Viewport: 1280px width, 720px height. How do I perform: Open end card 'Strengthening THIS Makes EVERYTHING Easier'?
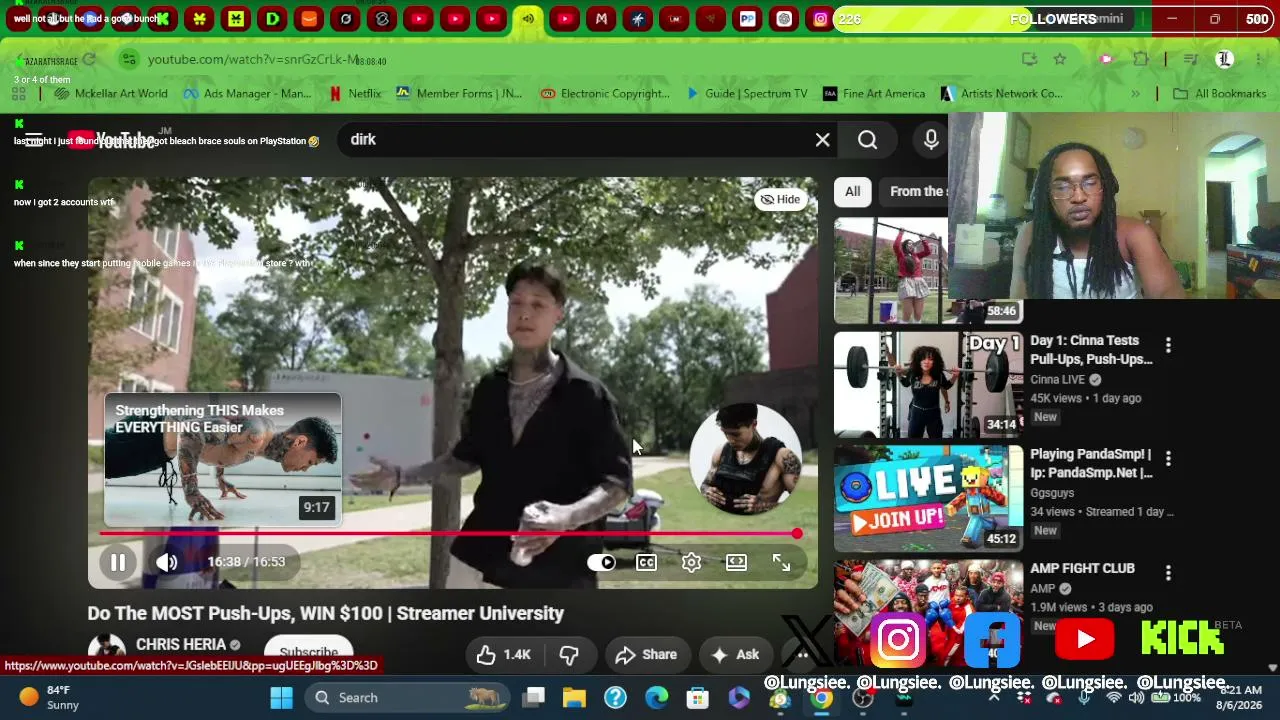pos(223,460)
